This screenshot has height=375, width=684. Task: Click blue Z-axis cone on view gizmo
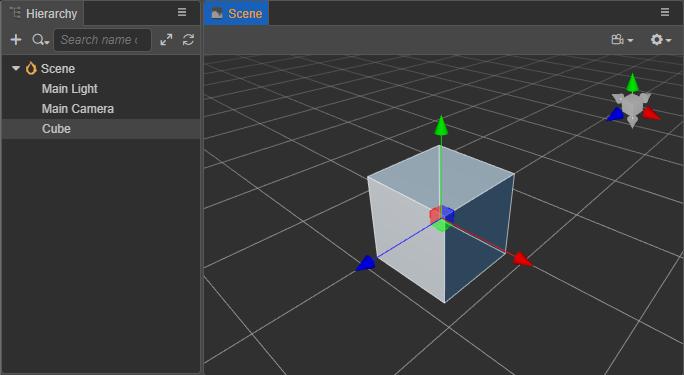[x=615, y=115]
